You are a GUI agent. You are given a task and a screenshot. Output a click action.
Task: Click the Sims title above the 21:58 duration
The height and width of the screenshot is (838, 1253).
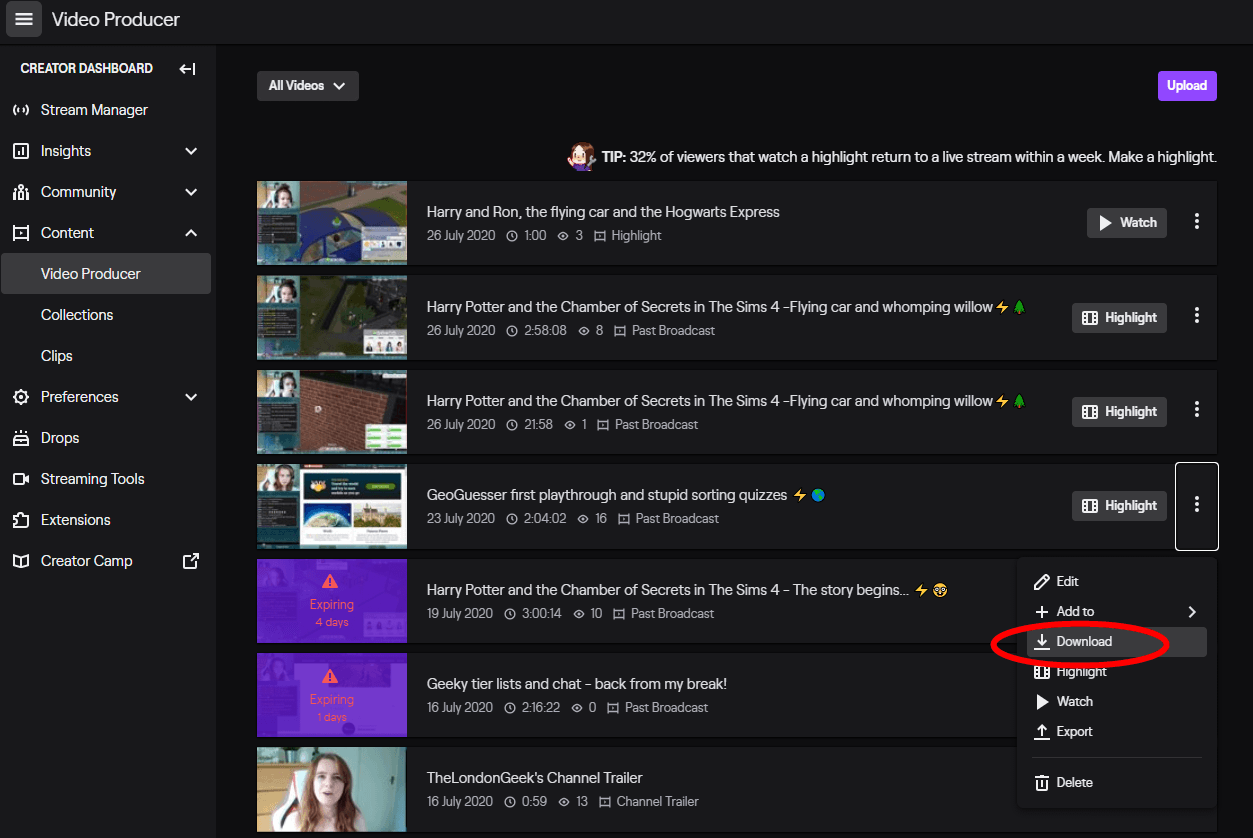coord(710,401)
